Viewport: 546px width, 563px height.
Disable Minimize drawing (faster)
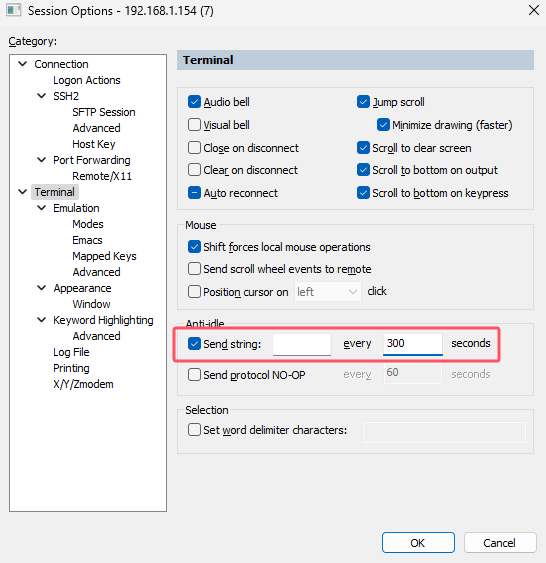coord(383,125)
